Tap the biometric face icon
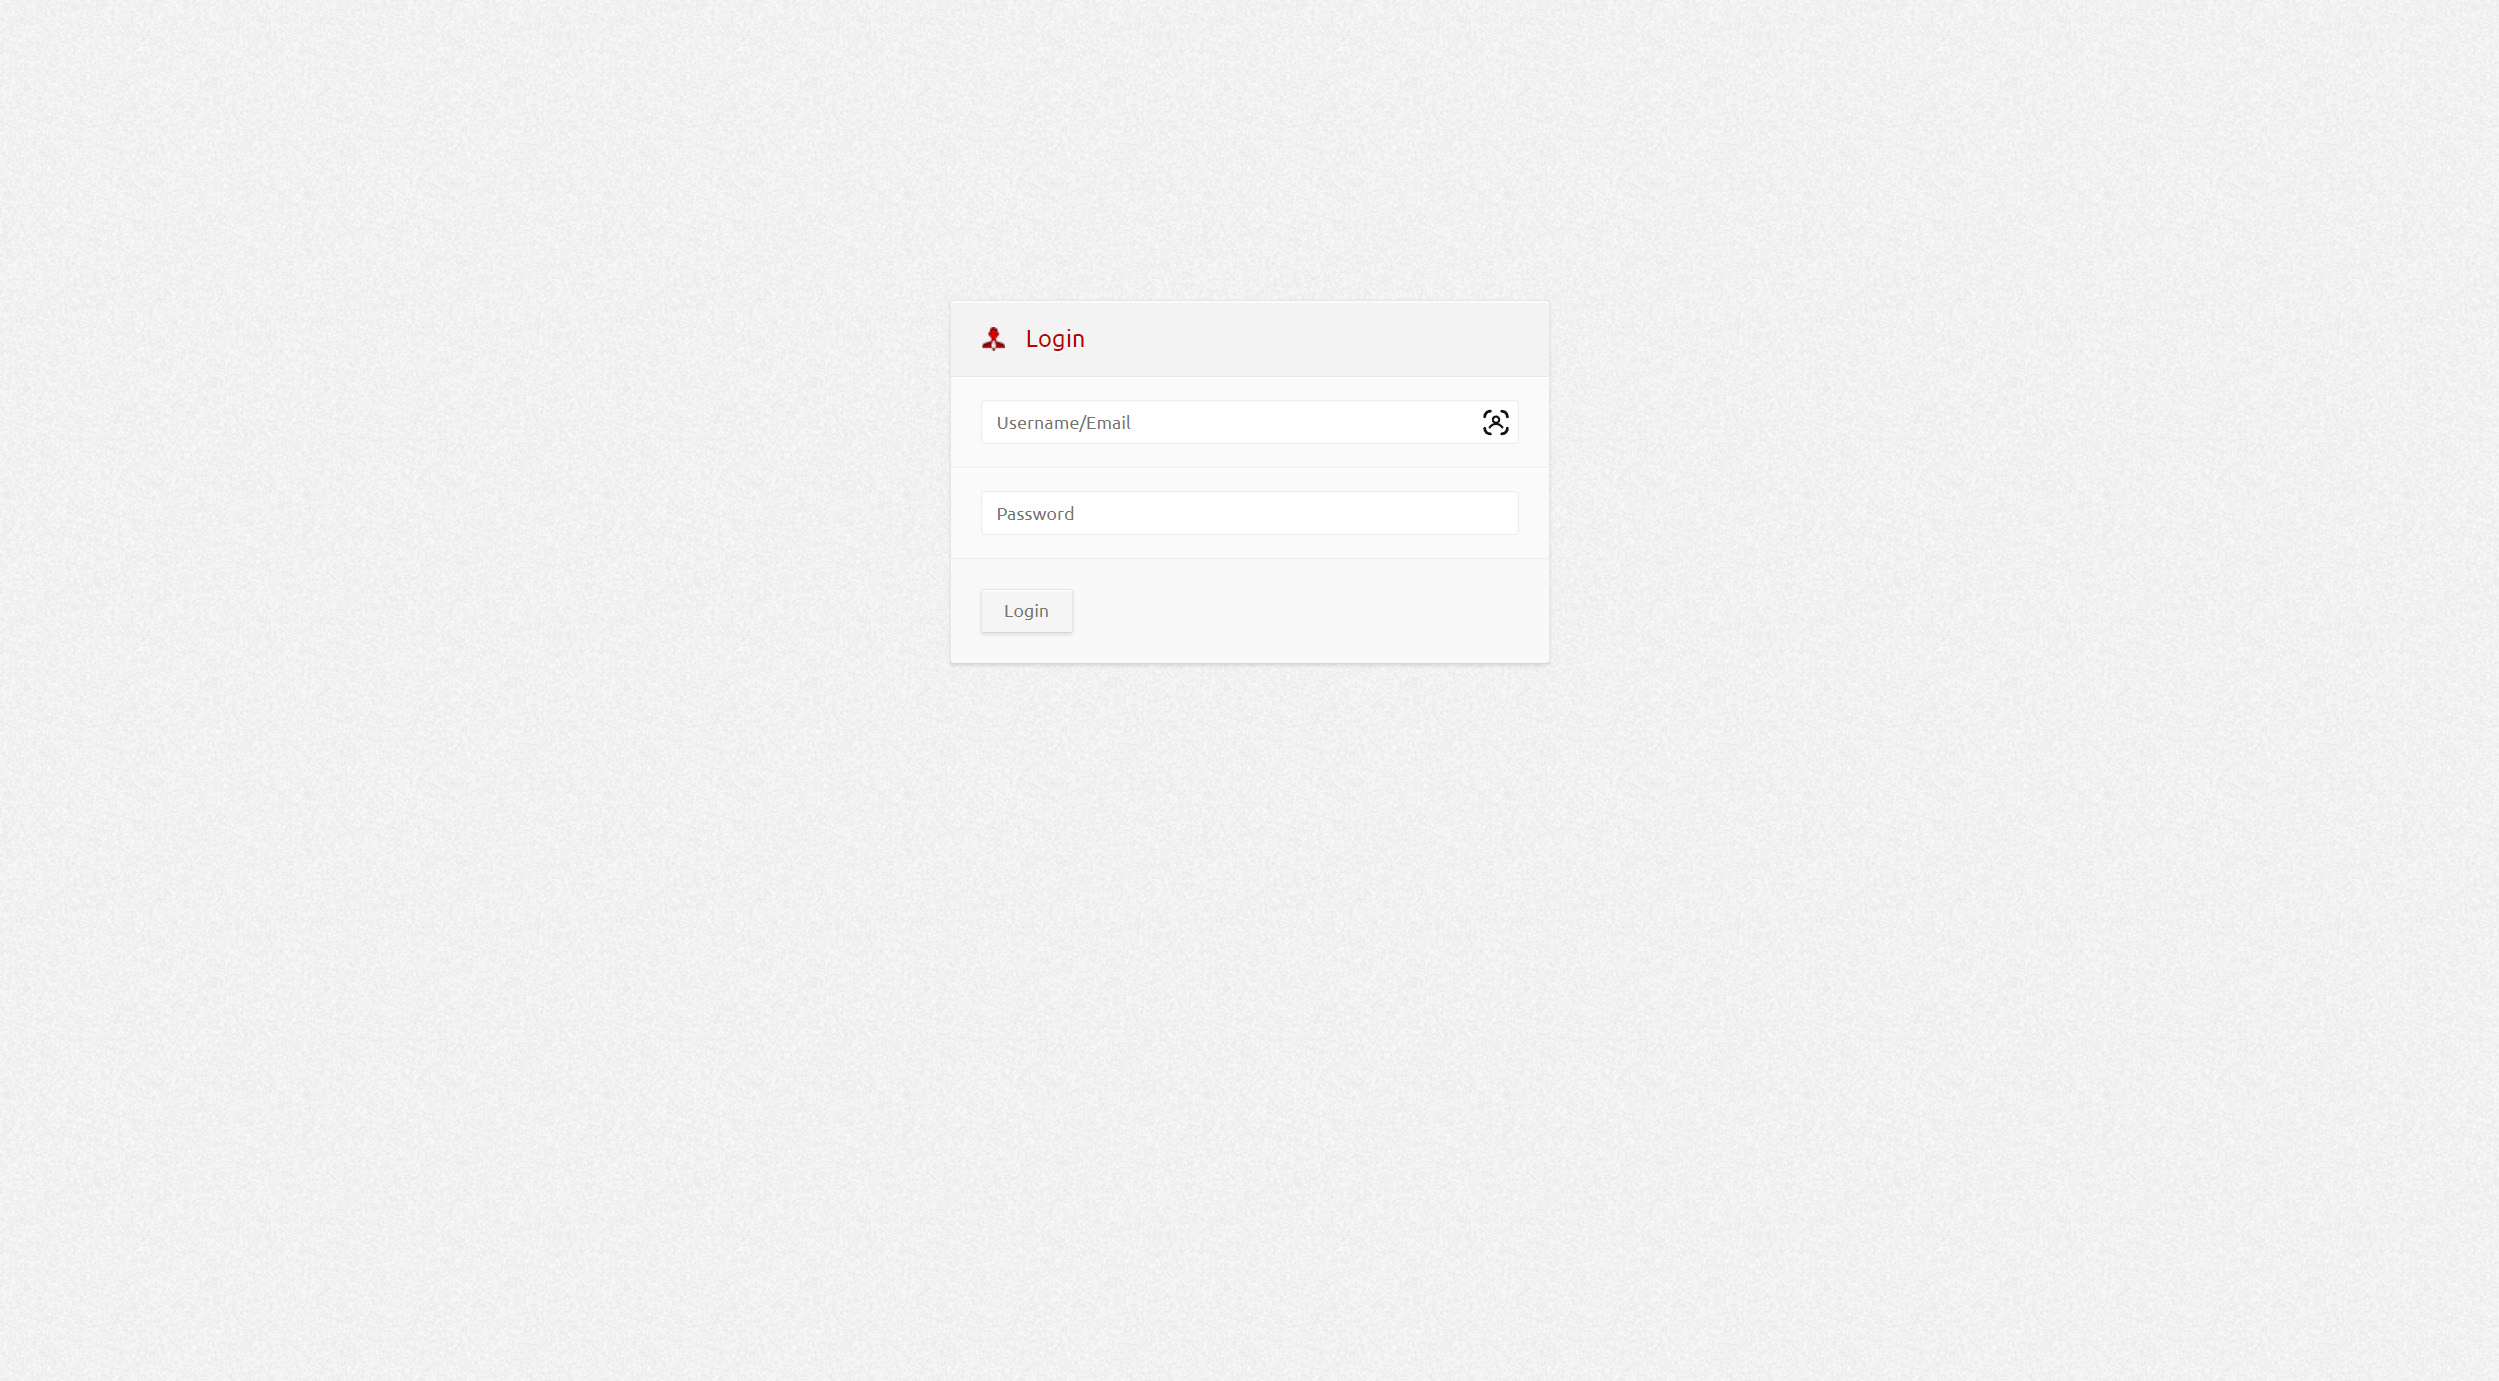Image resolution: width=2499 pixels, height=1381 pixels. [1495, 422]
